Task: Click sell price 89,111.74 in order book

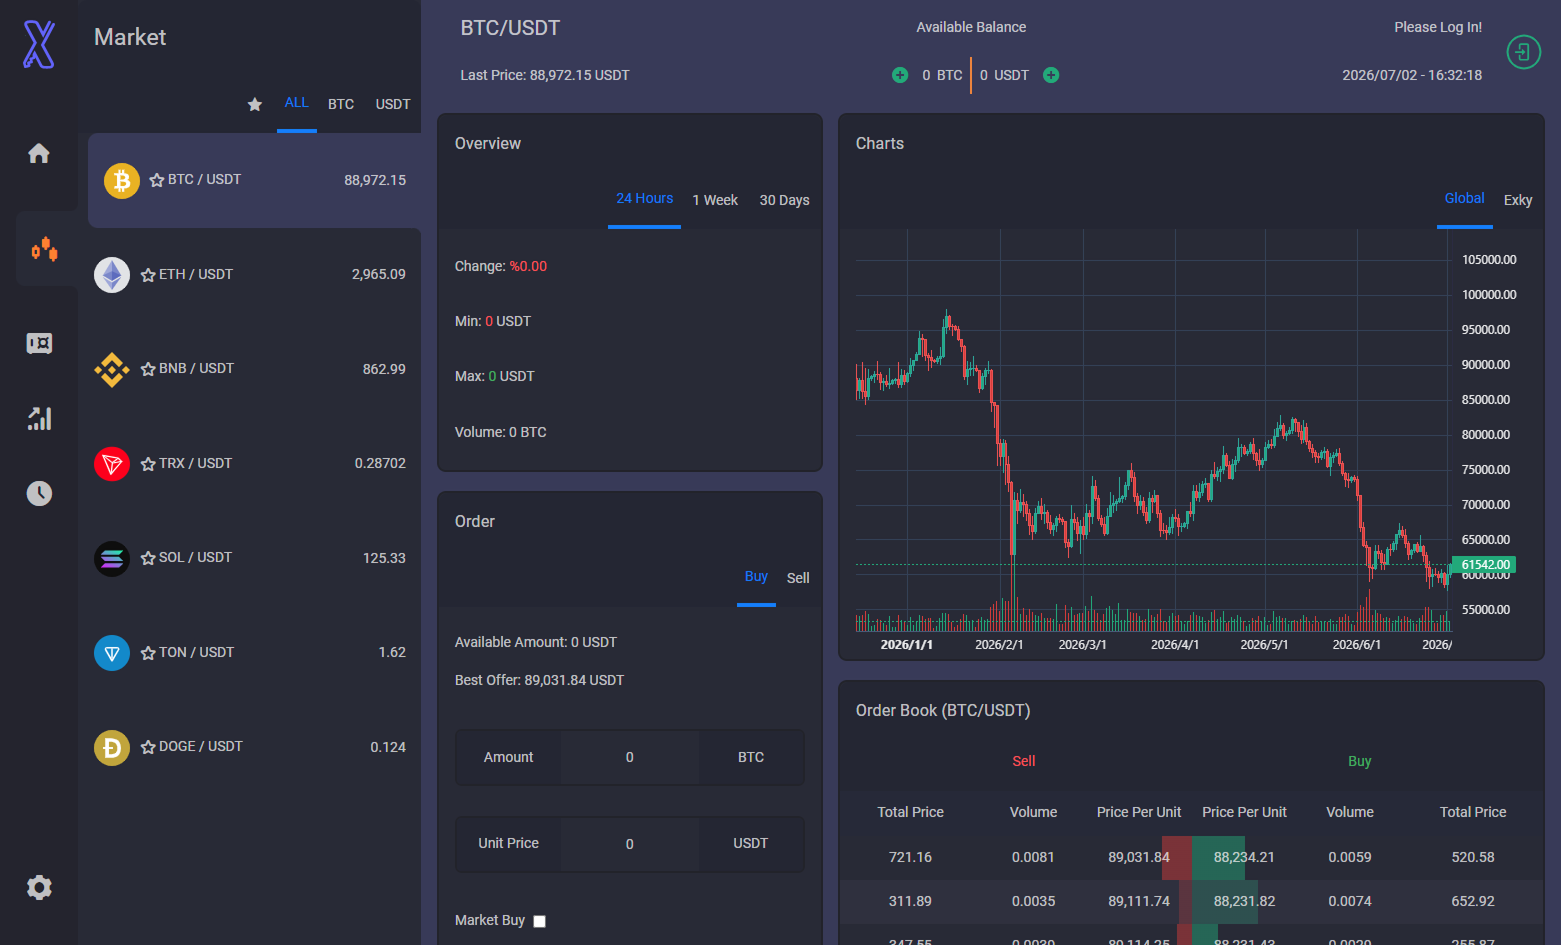Action: (1139, 901)
